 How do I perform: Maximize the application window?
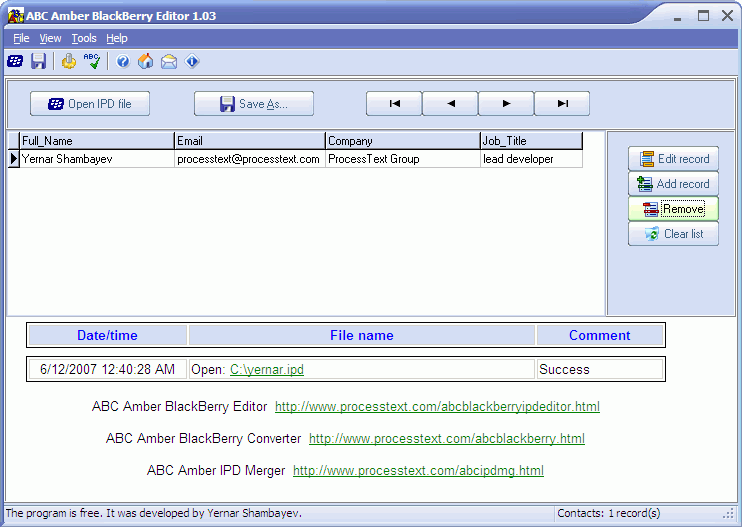tap(704, 16)
